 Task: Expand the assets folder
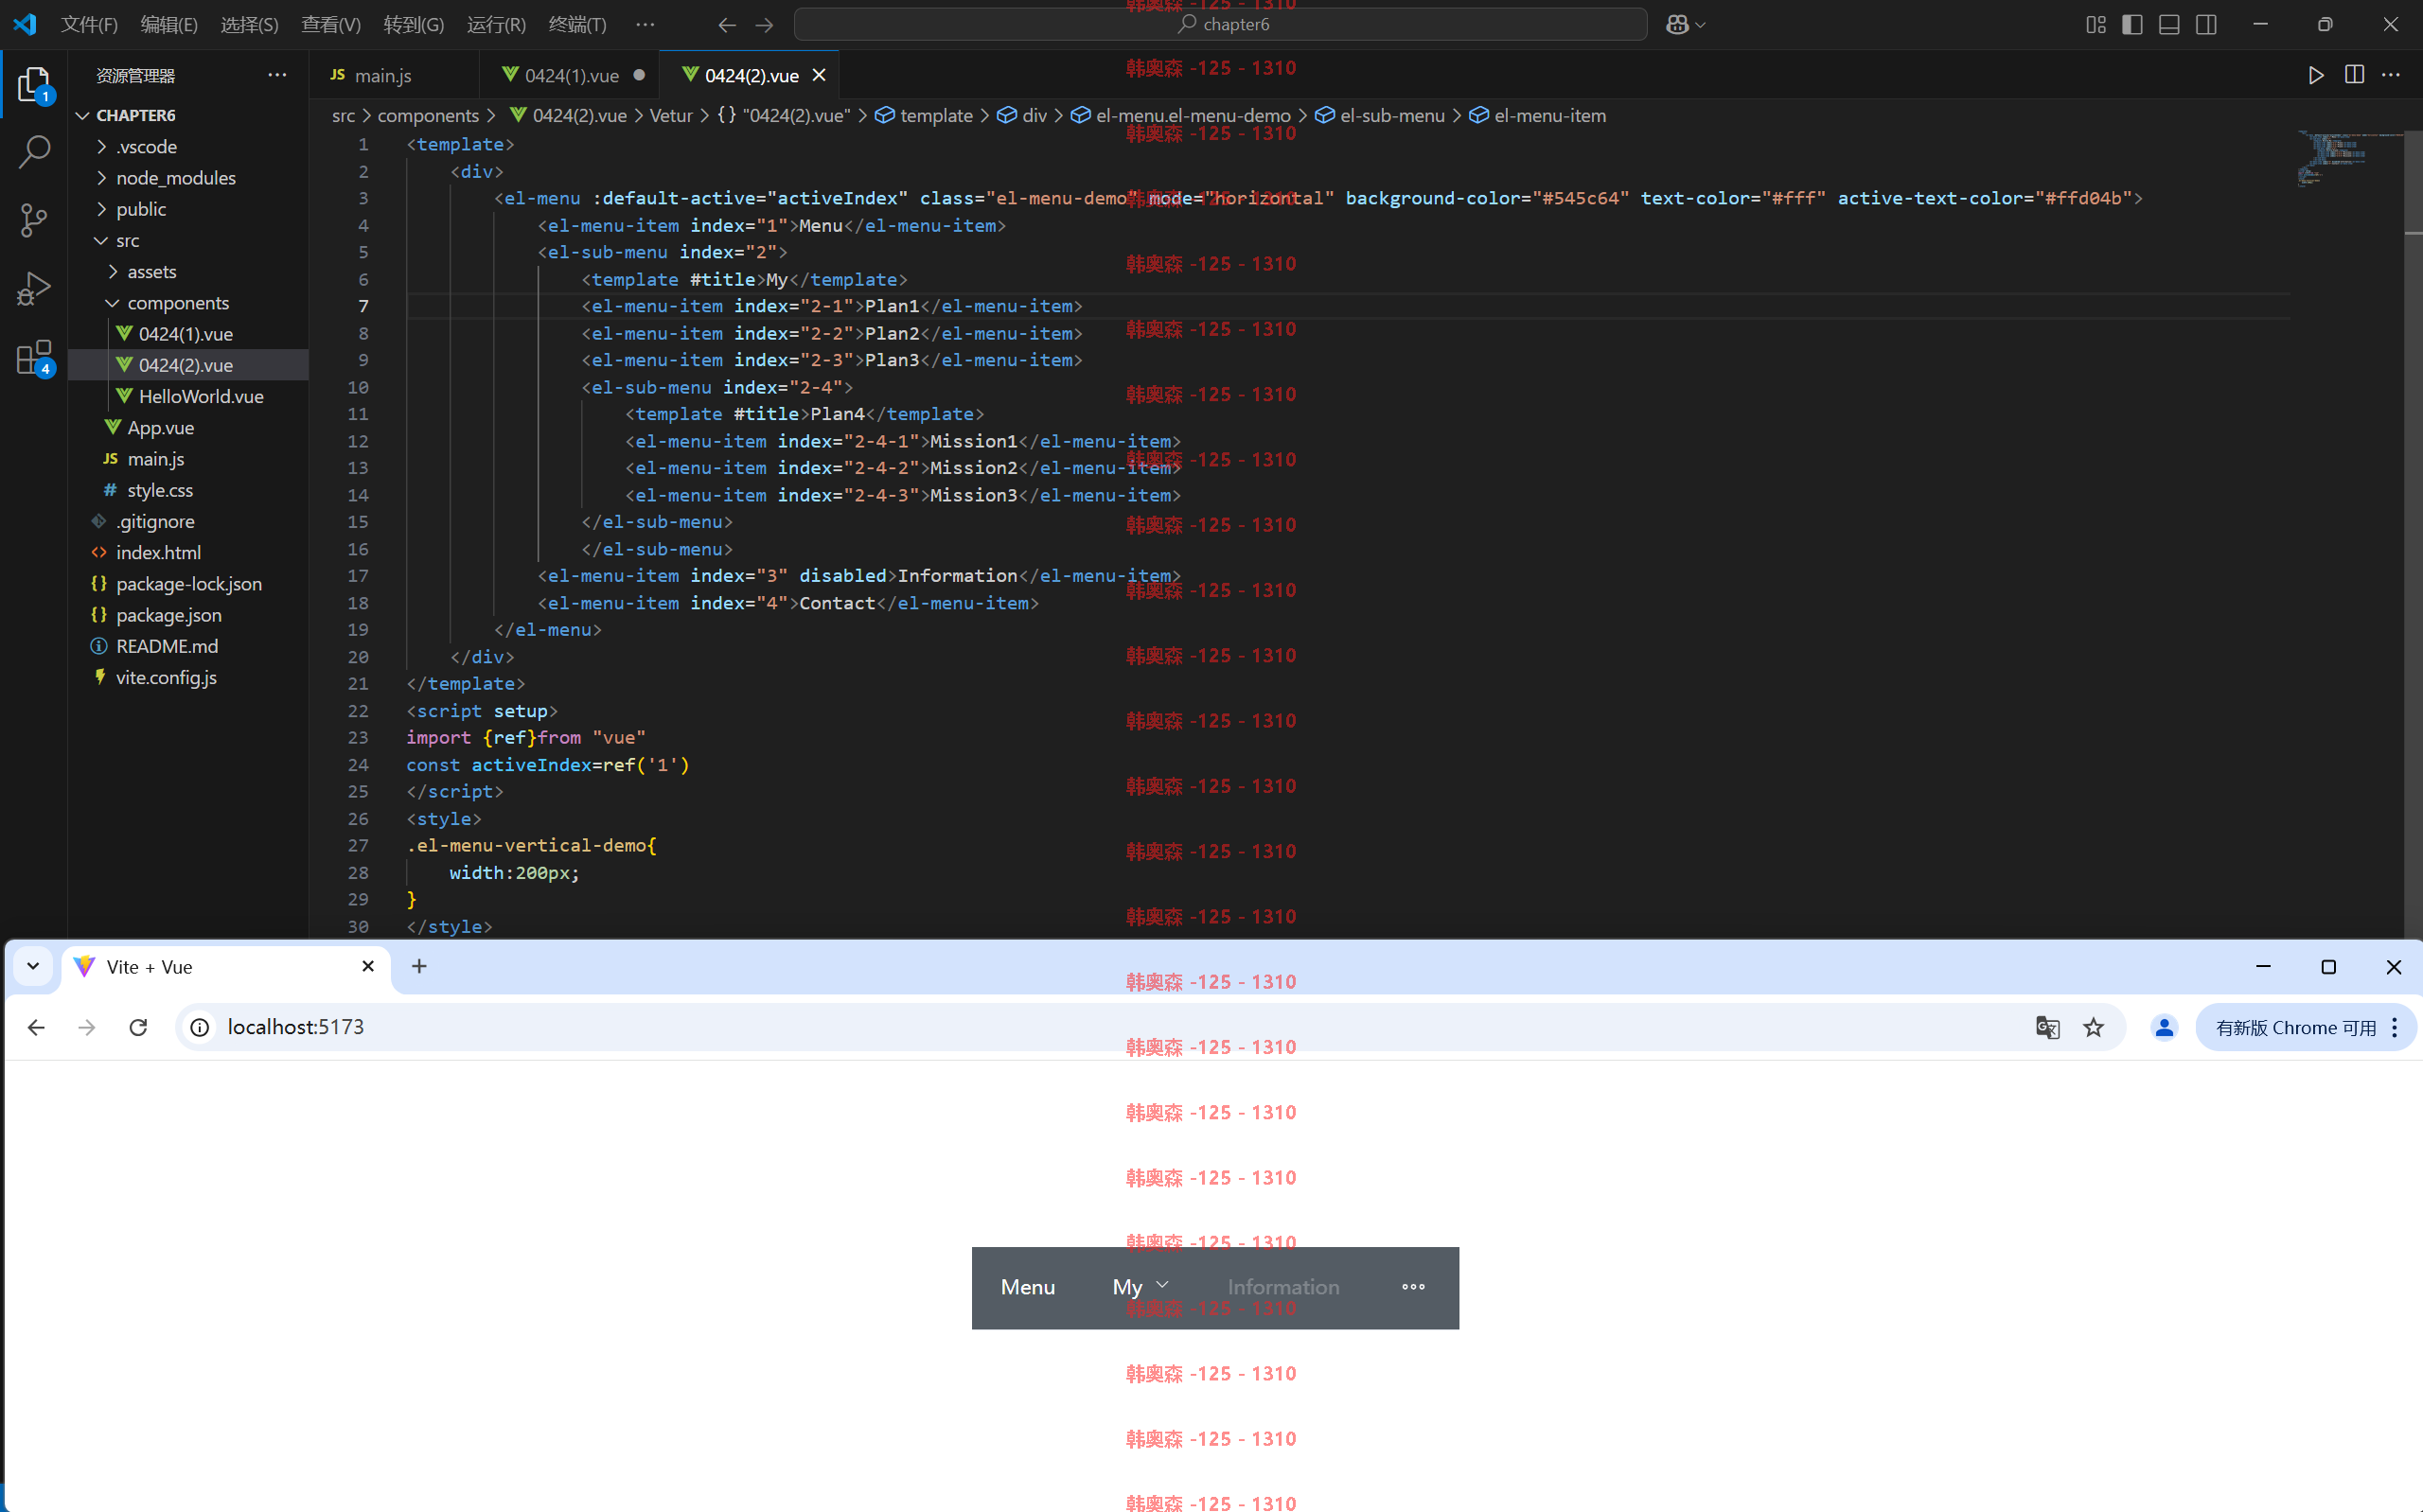pyautogui.click(x=188, y=272)
